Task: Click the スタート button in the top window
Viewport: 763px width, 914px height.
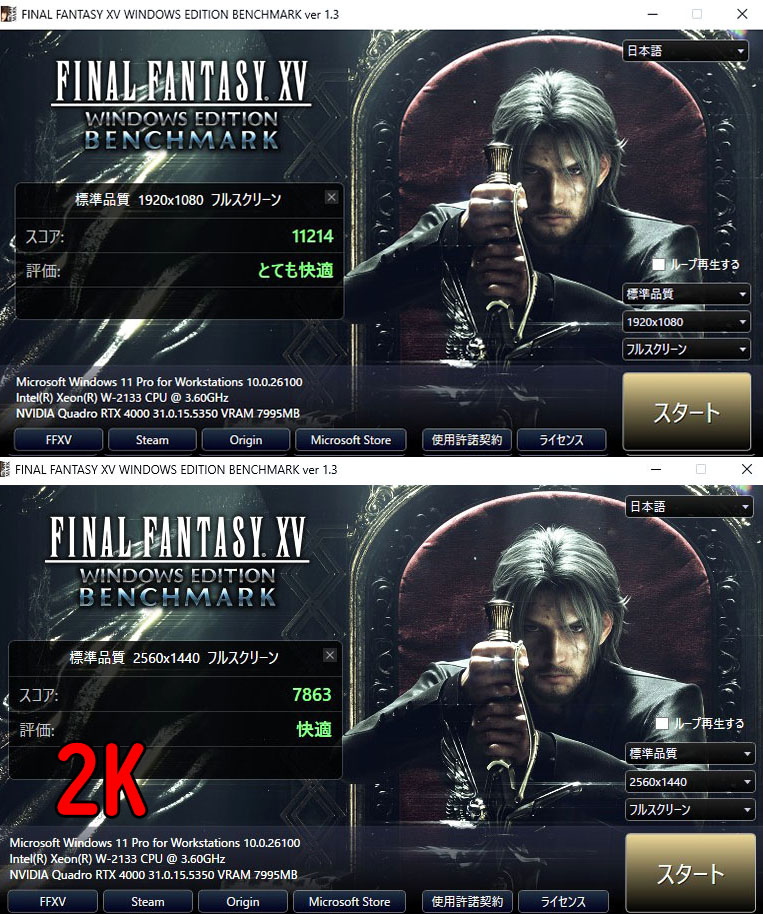Action: pyautogui.click(x=687, y=412)
